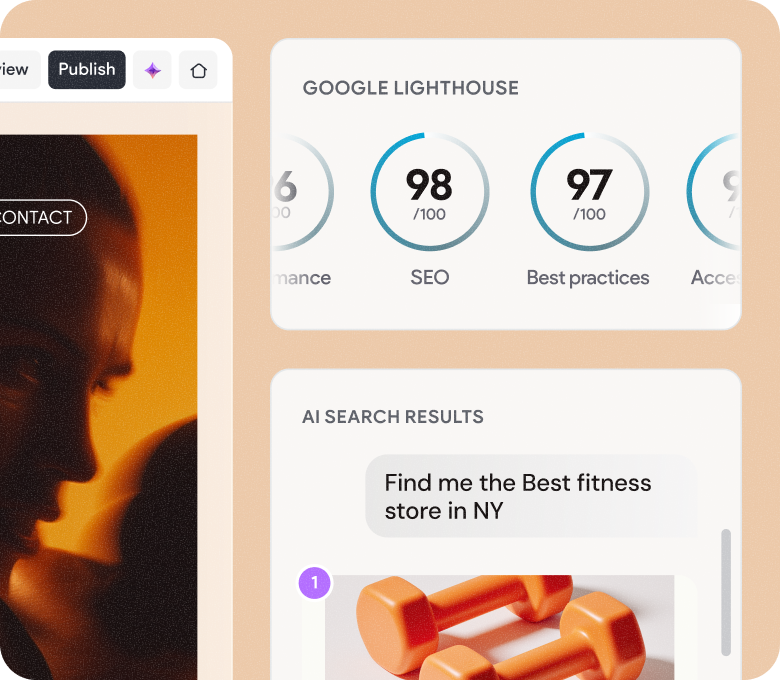The width and height of the screenshot is (780, 680).
Task: Click the Accessibility label under the gauge
Action: coord(716,278)
